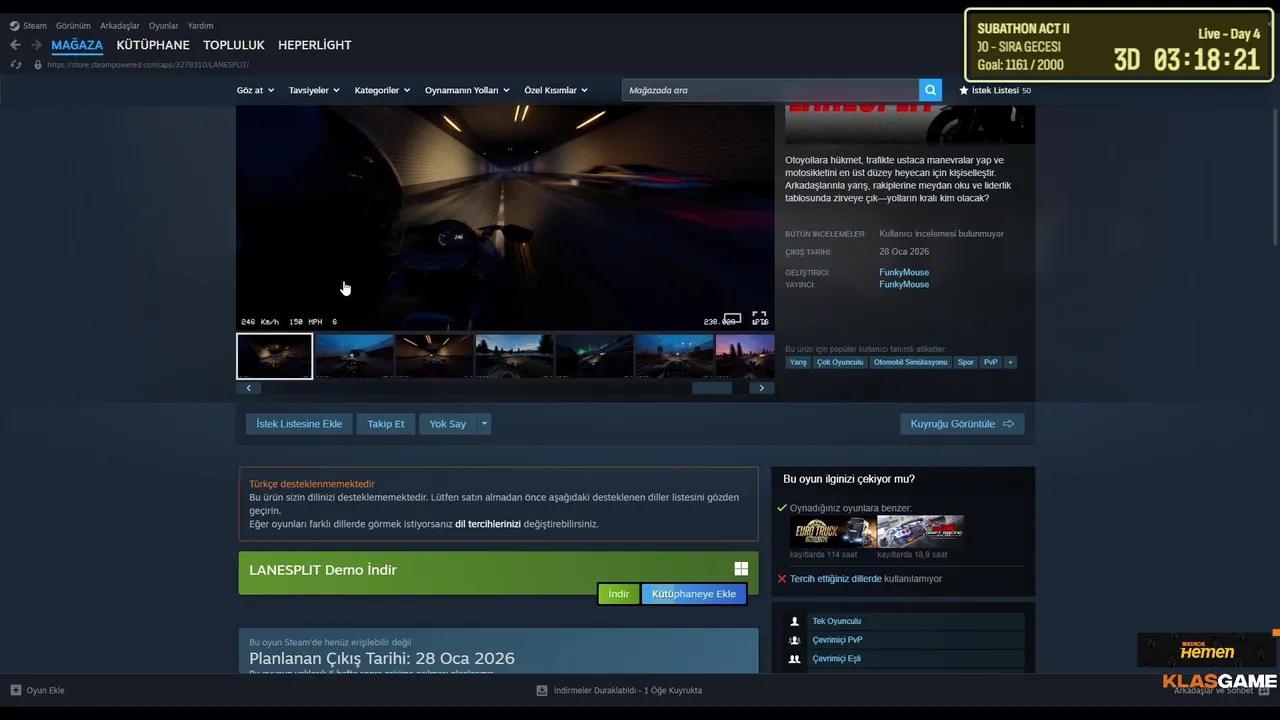Click the Yok Say button

[448, 424]
